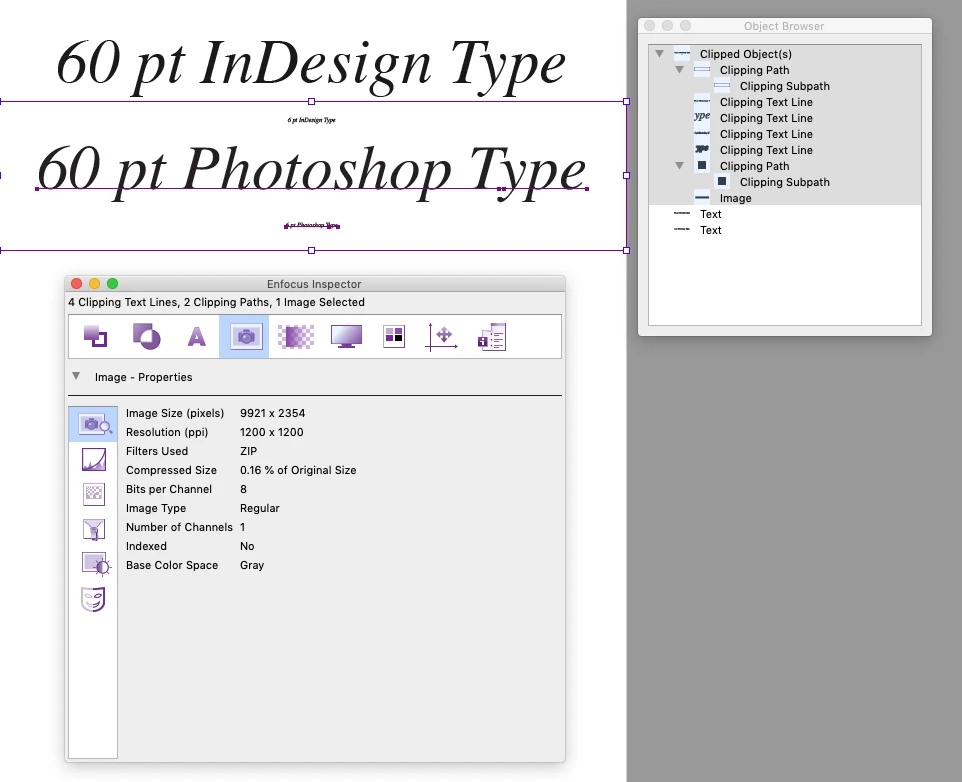Click the tiny 6 pt InDesign Type text

point(312,120)
